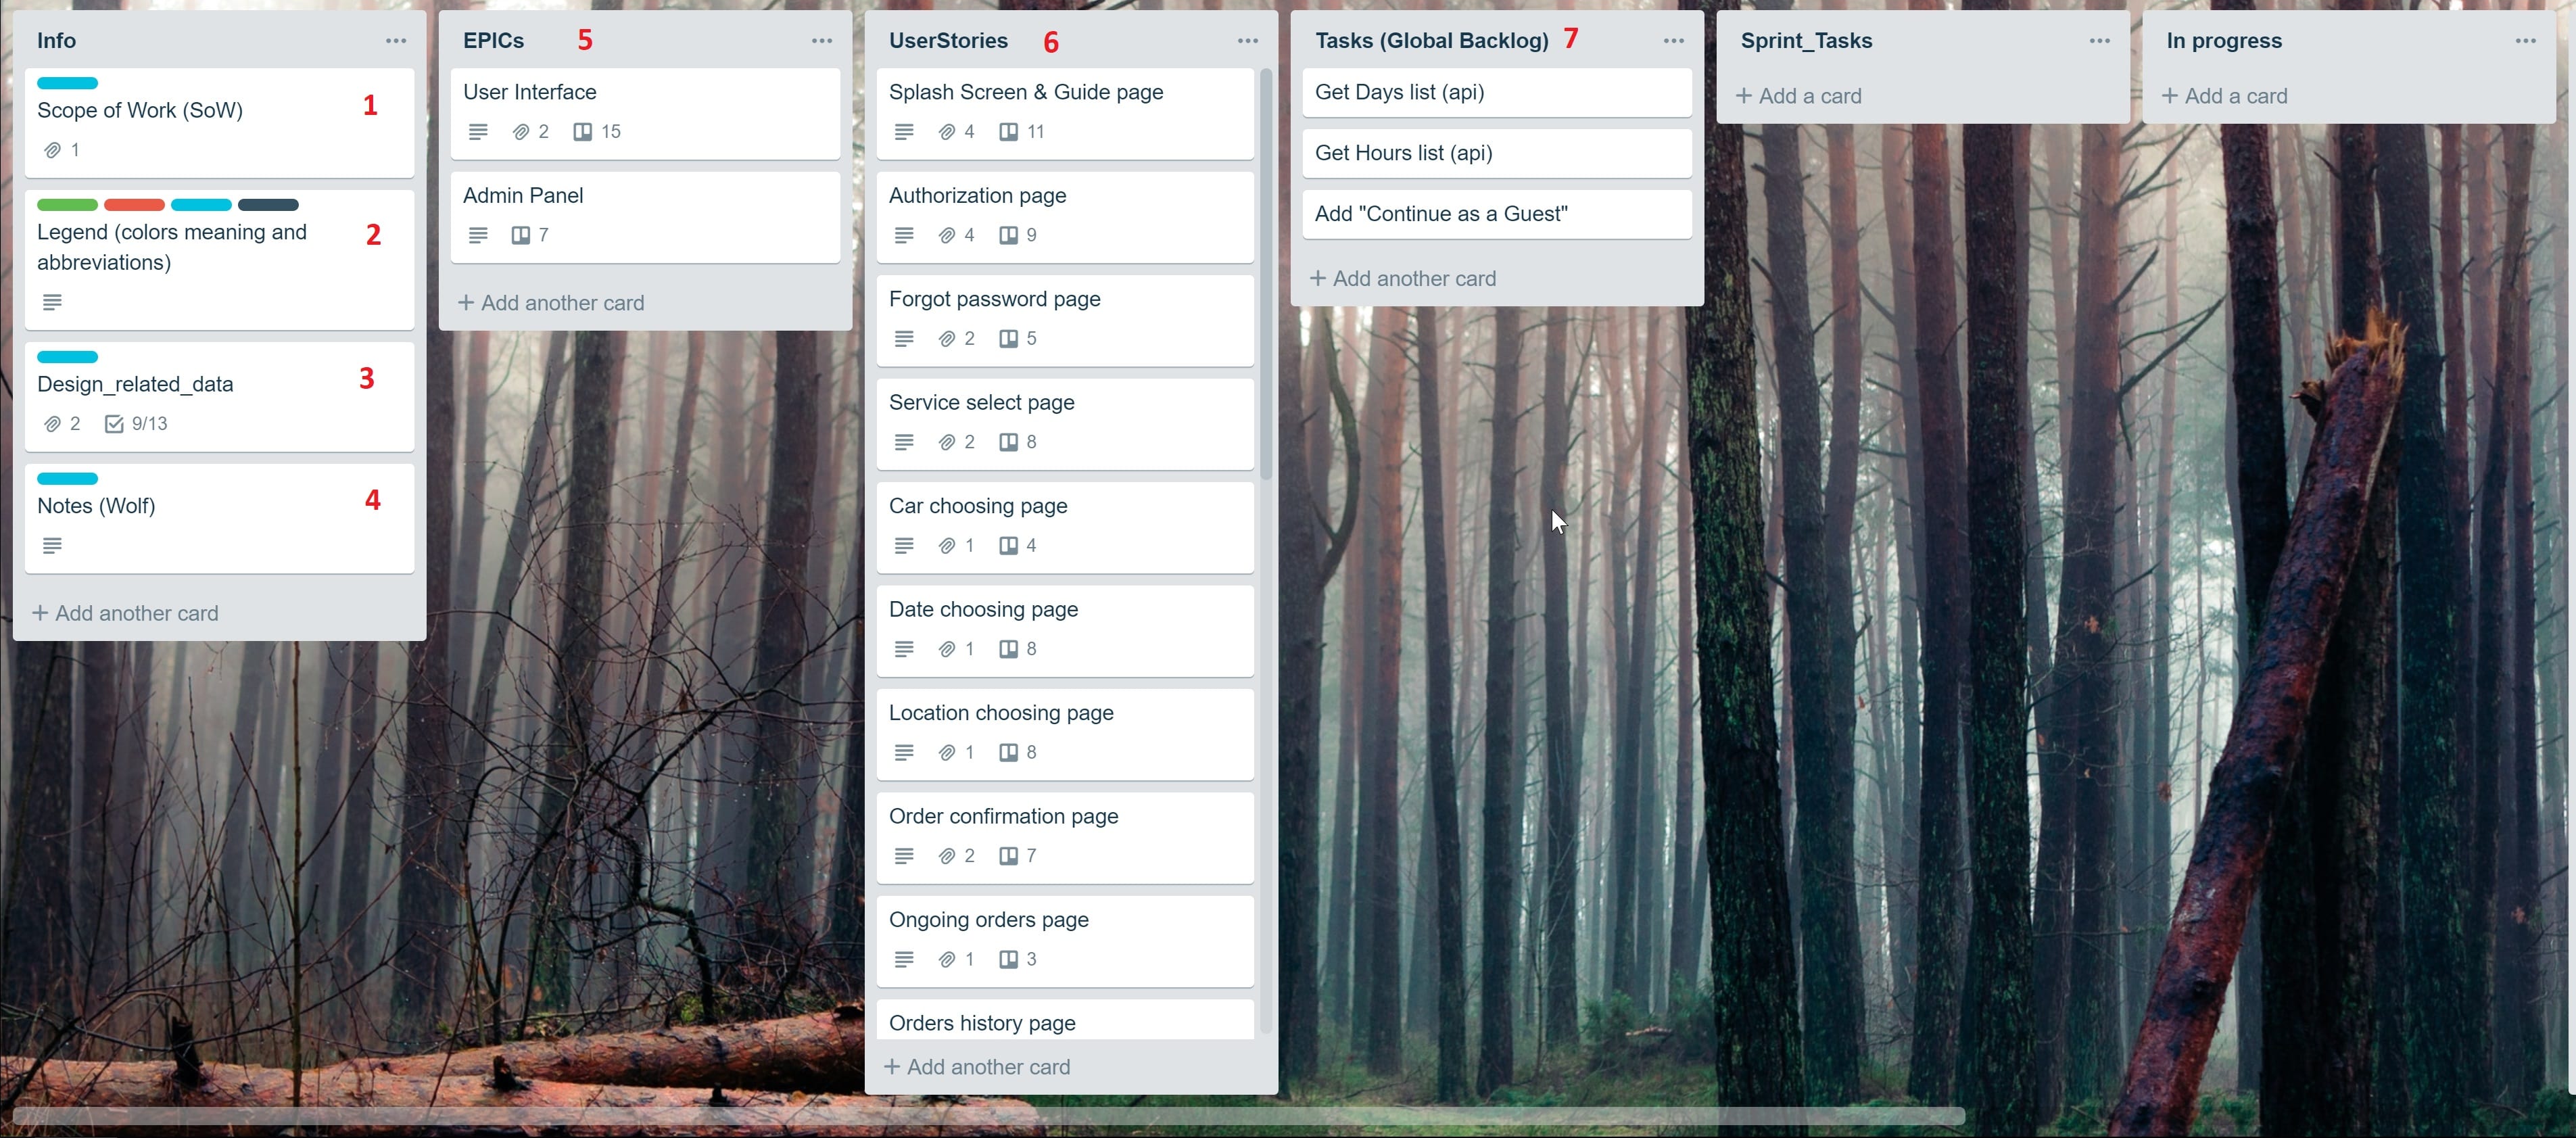Click the attachment icon on Forgot password page

[947, 338]
